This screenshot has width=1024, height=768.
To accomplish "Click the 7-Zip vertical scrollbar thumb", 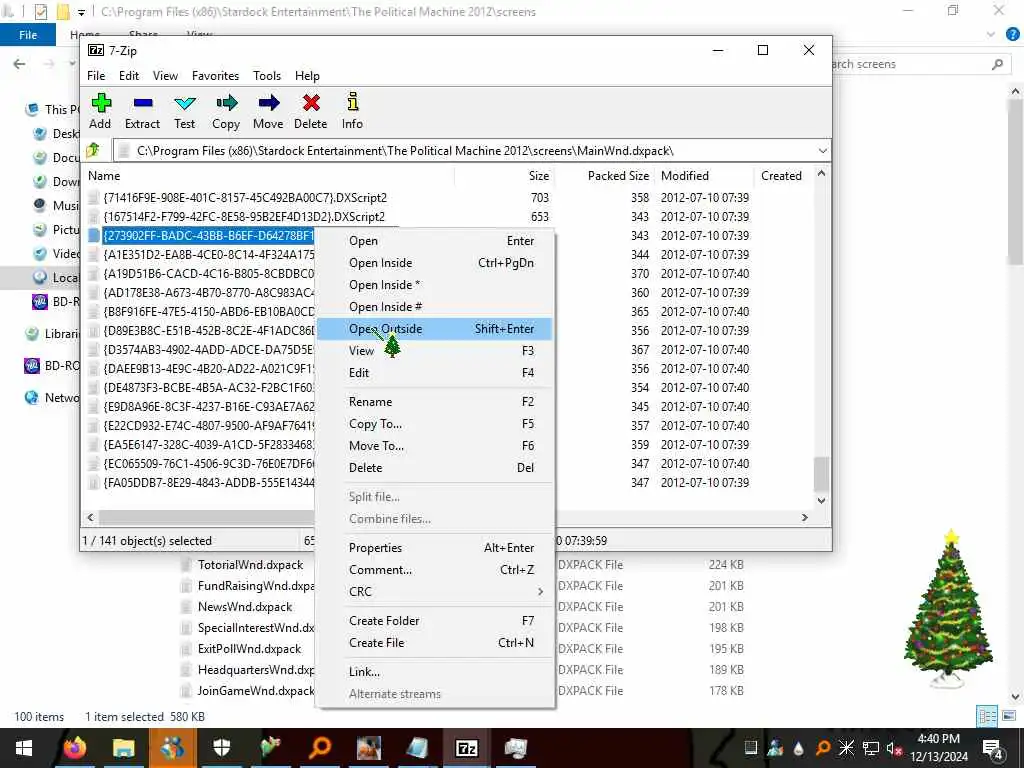I will tap(822, 474).
